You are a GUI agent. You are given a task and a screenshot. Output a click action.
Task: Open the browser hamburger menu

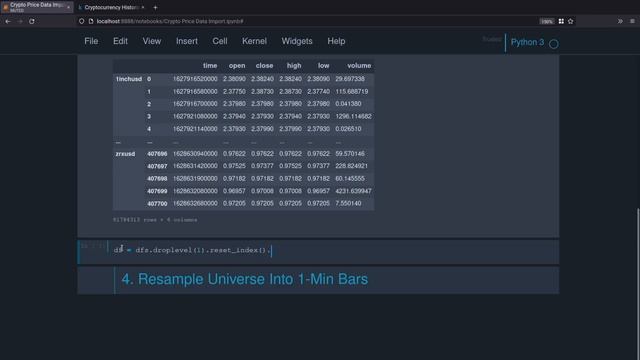(632, 21)
